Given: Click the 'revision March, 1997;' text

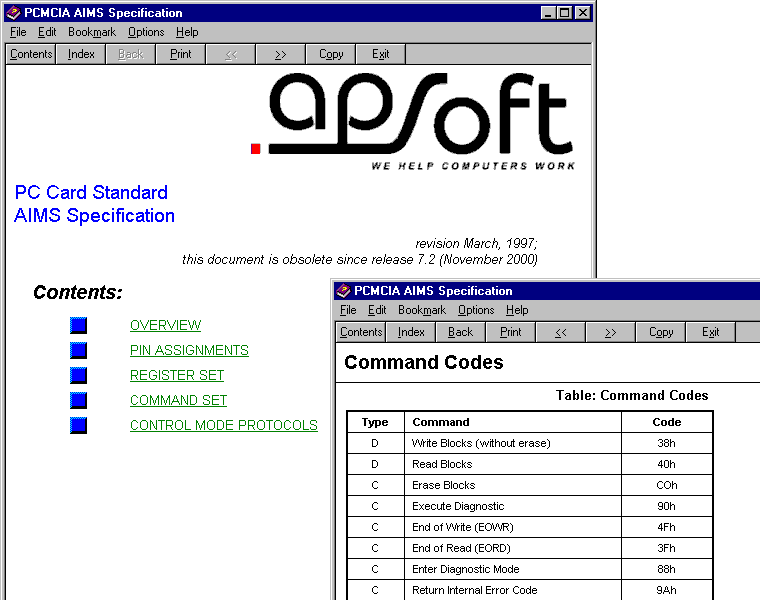Looking at the screenshot, I should click(476, 243).
